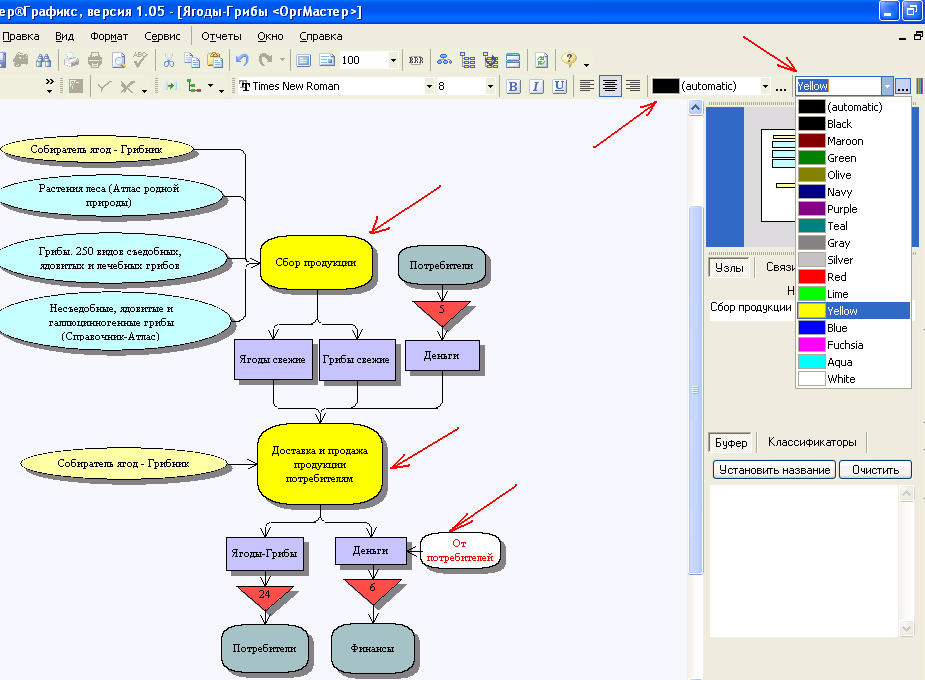
Task: Click the EEE label toolbar icon
Action: click(x=416, y=60)
